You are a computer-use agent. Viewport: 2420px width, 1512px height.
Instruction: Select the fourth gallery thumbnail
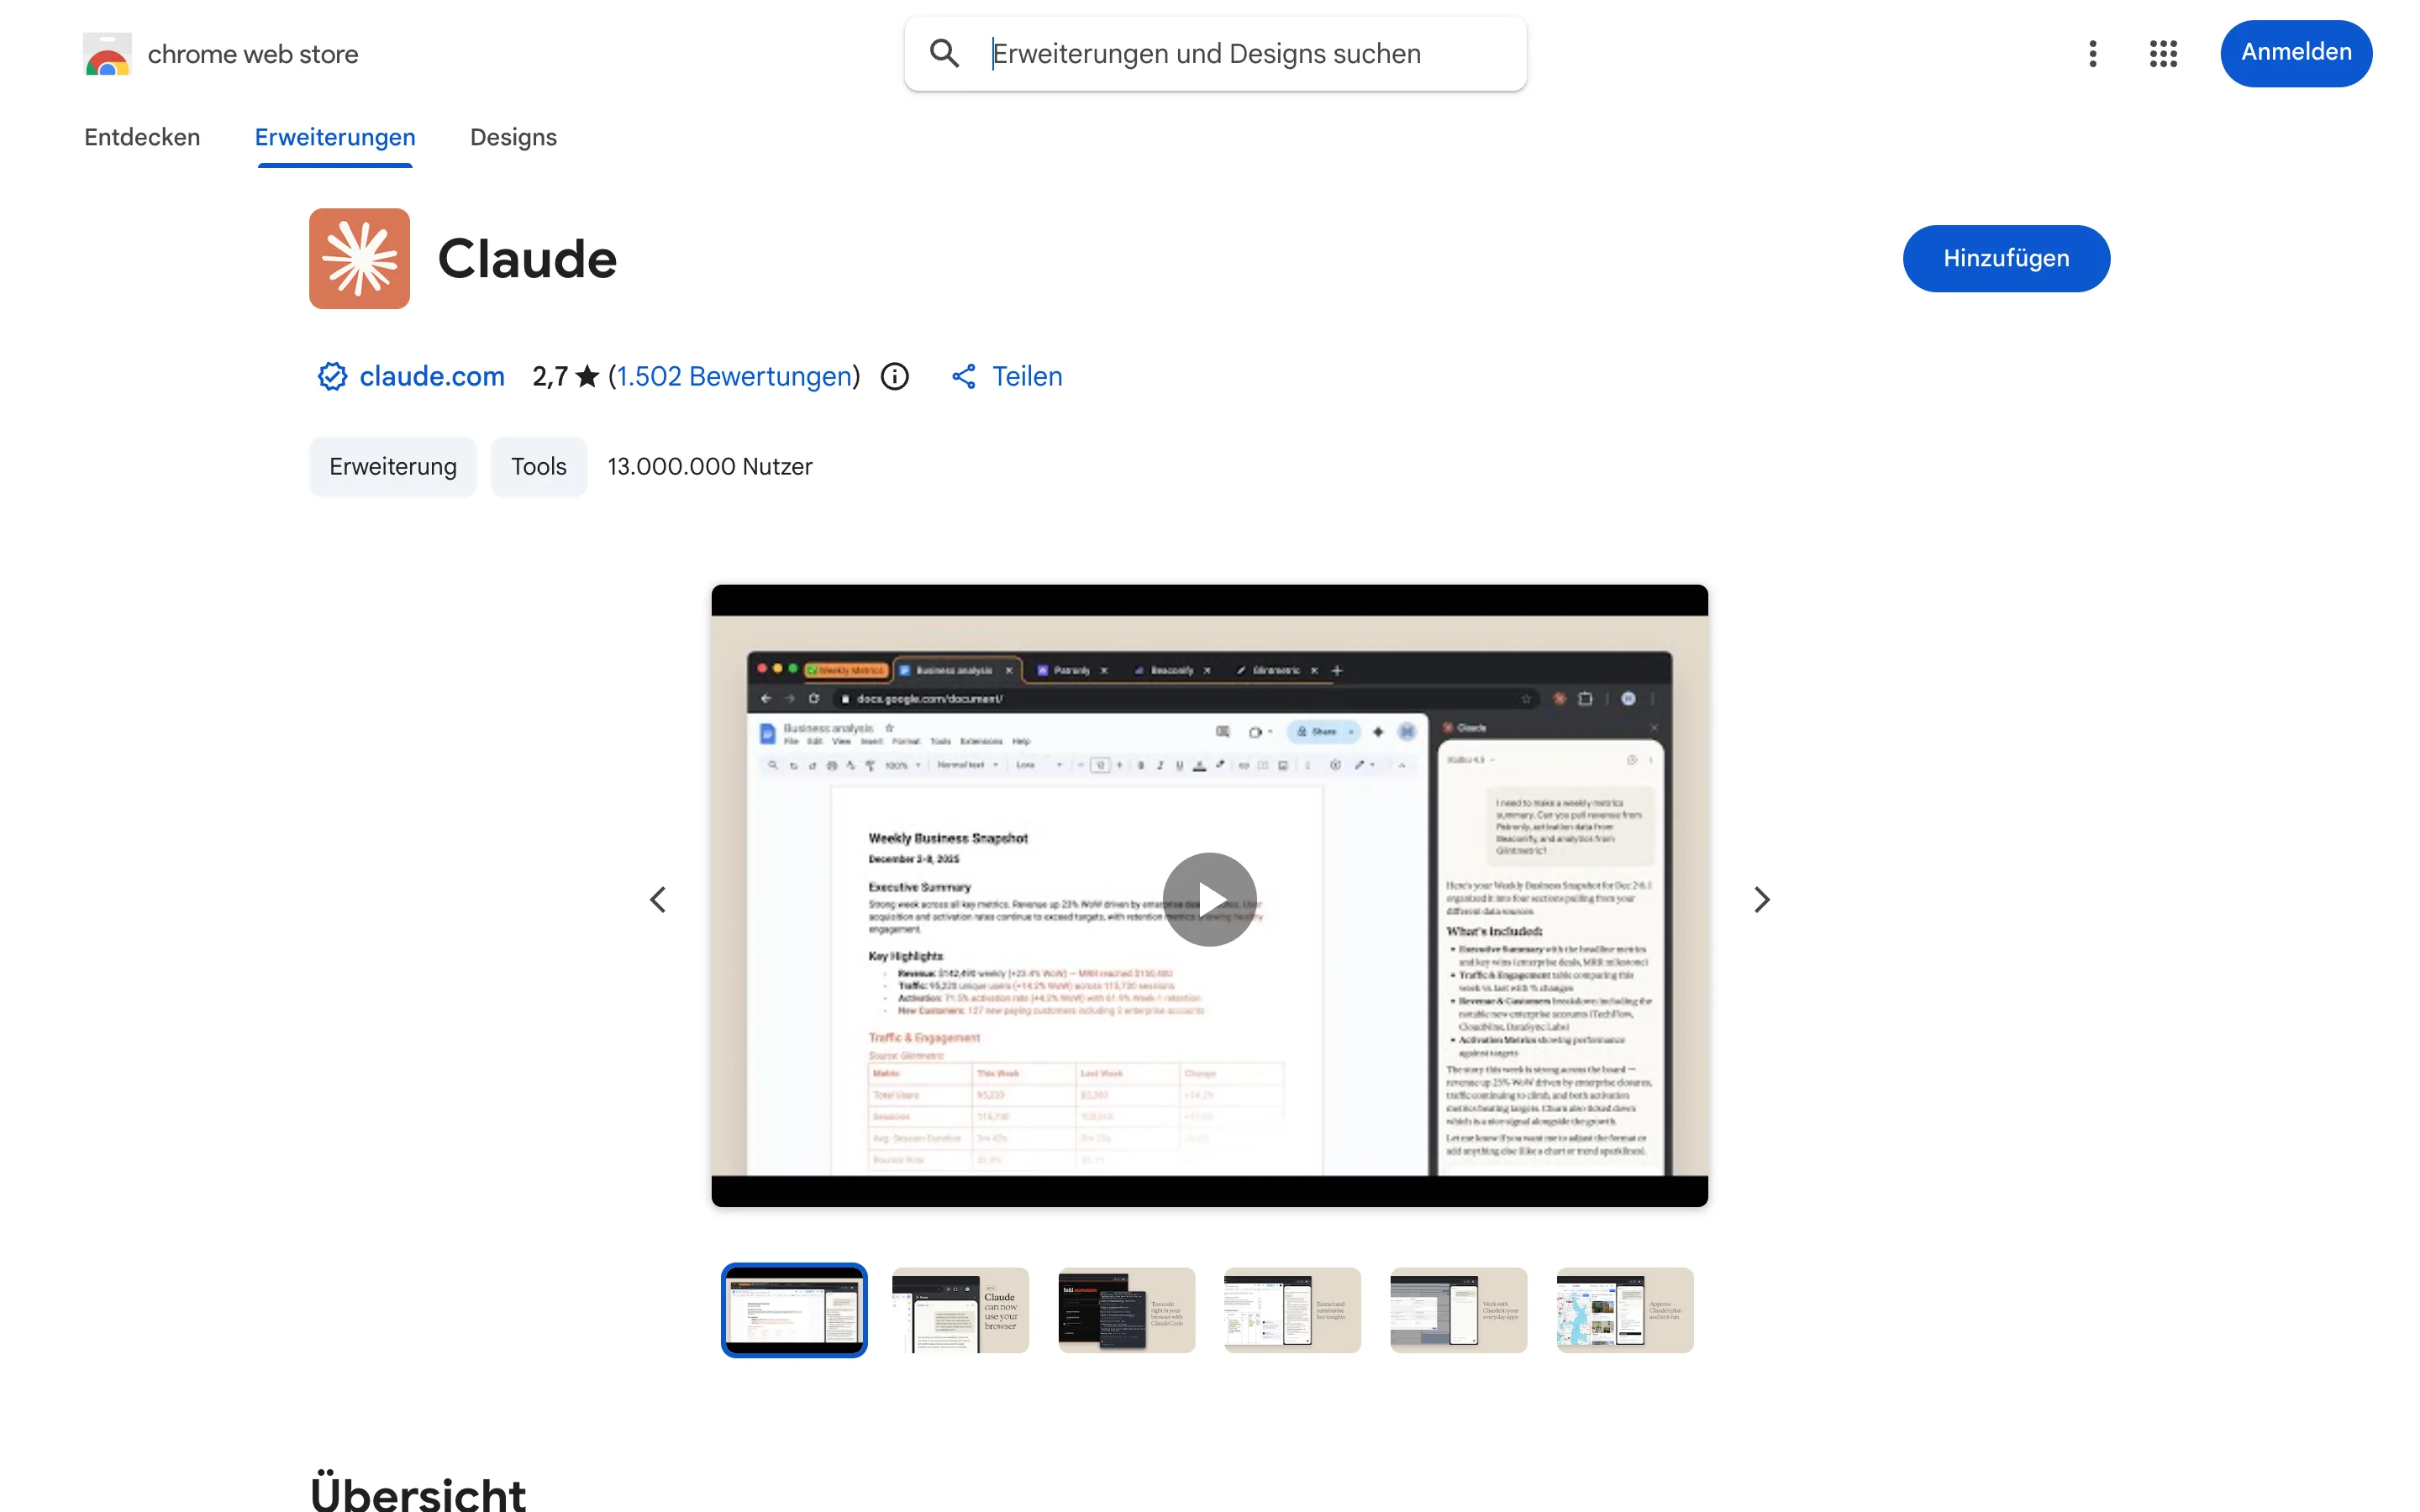click(1292, 1310)
